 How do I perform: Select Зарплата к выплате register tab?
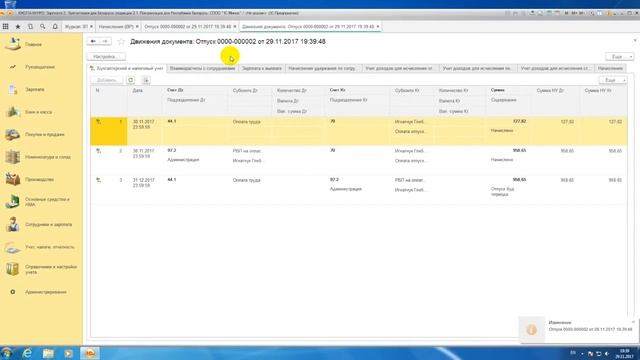tap(262, 68)
